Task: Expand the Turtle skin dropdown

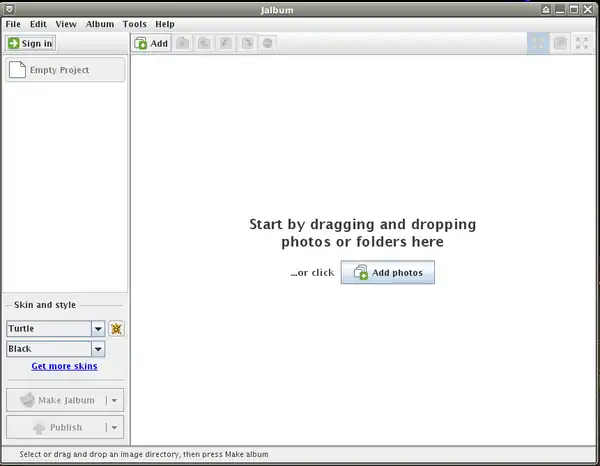Action: (98, 328)
